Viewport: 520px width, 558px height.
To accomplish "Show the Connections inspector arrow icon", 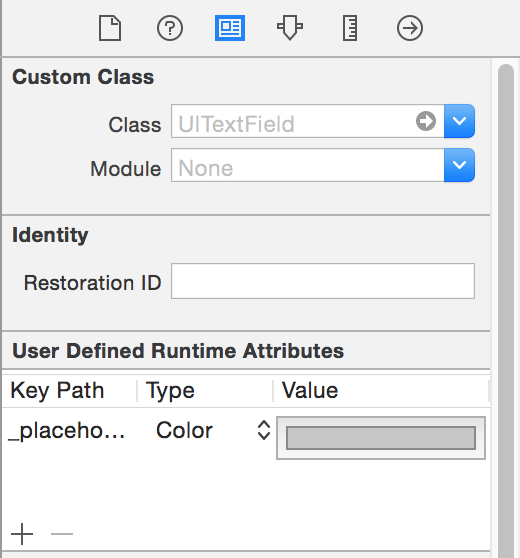I will coord(410,28).
